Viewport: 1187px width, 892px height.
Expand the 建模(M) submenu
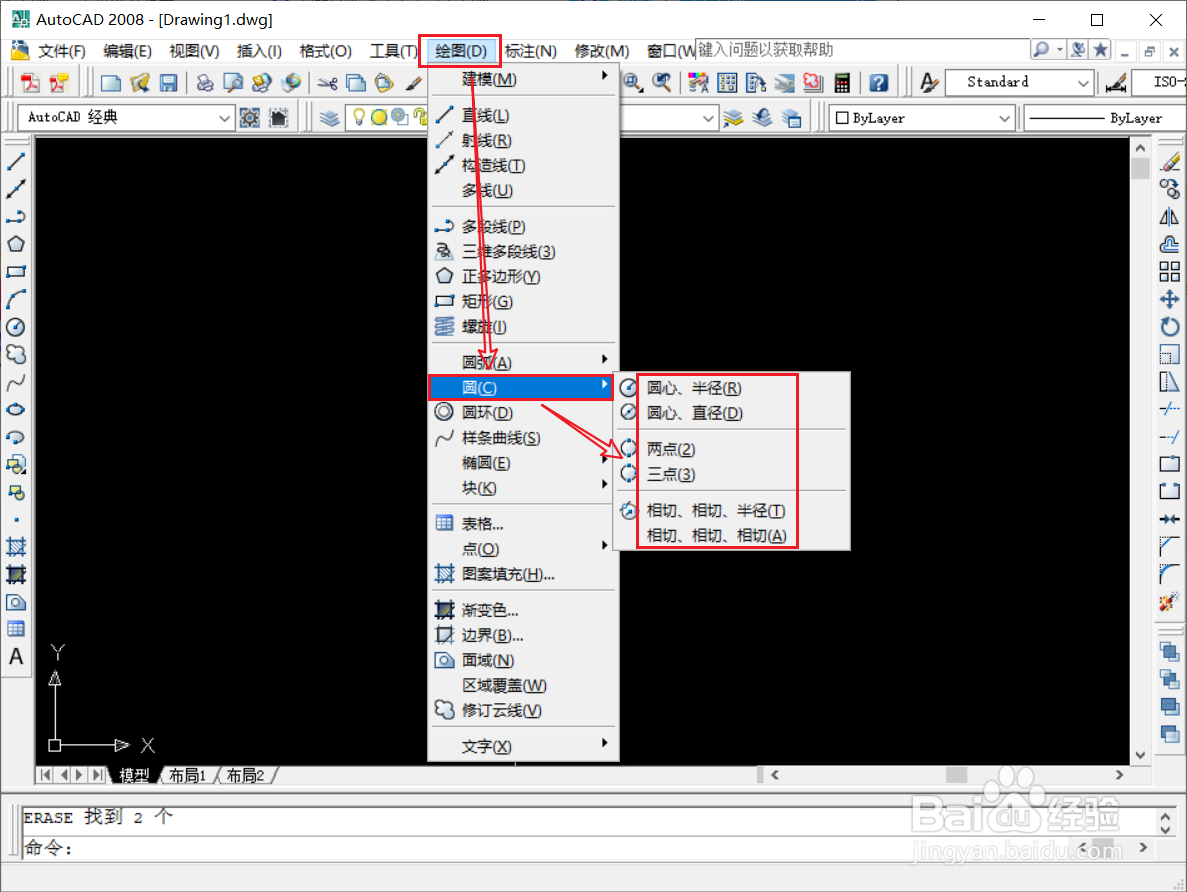pyautogui.click(x=522, y=79)
